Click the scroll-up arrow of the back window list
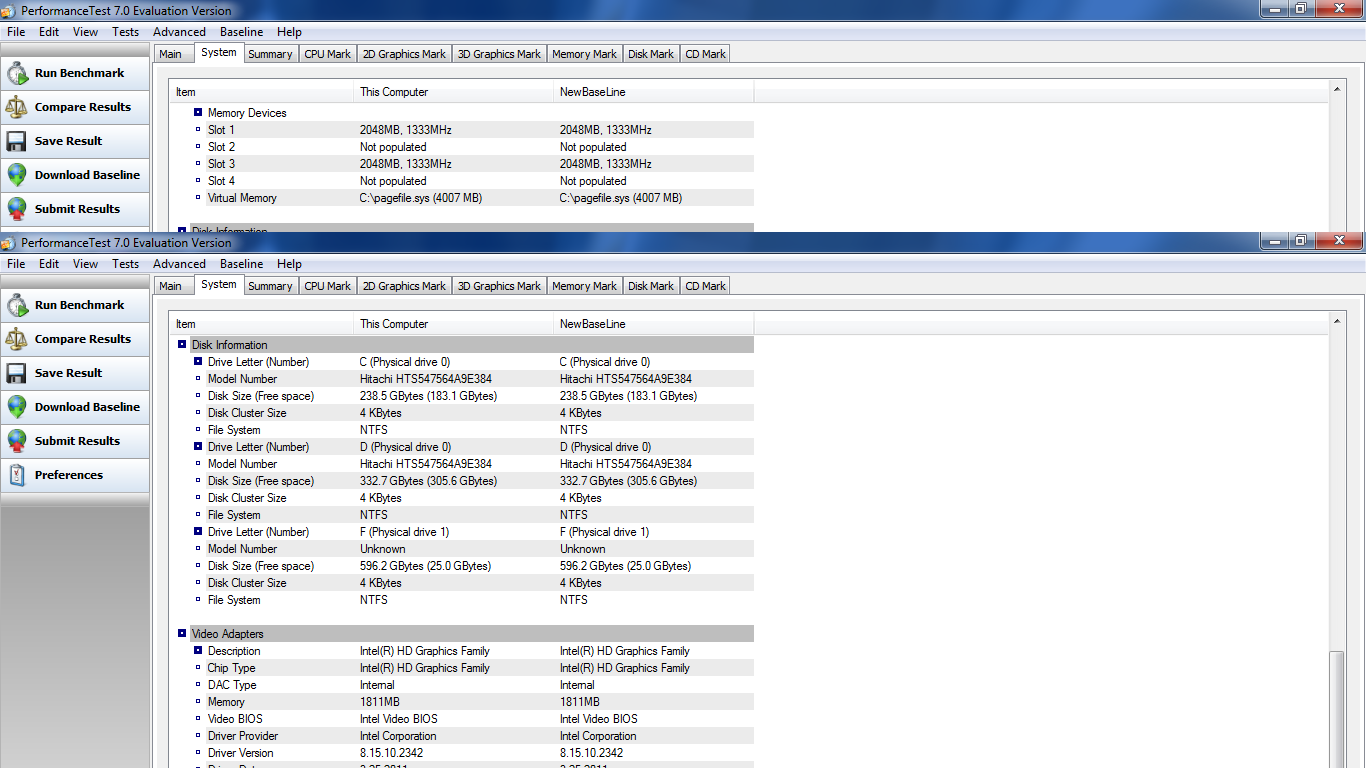 point(1338,89)
